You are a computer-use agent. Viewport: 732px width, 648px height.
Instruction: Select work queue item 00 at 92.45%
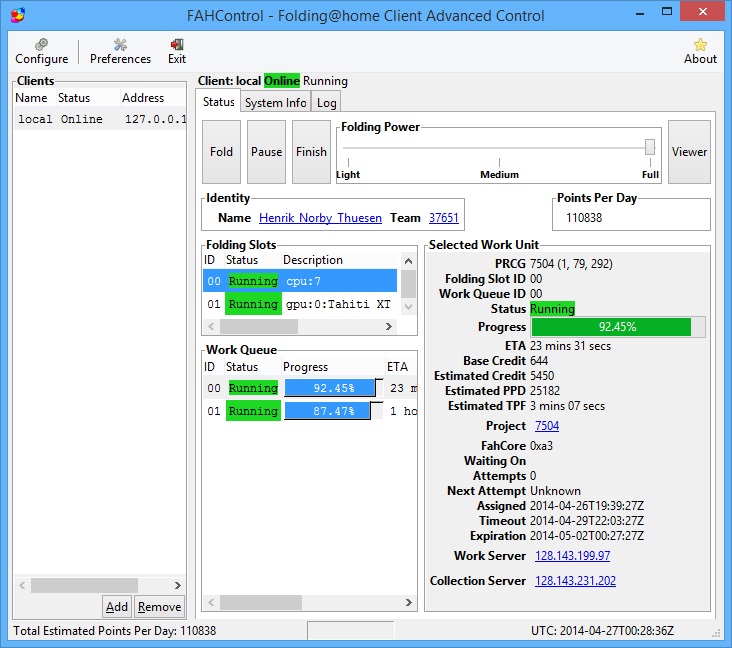310,388
